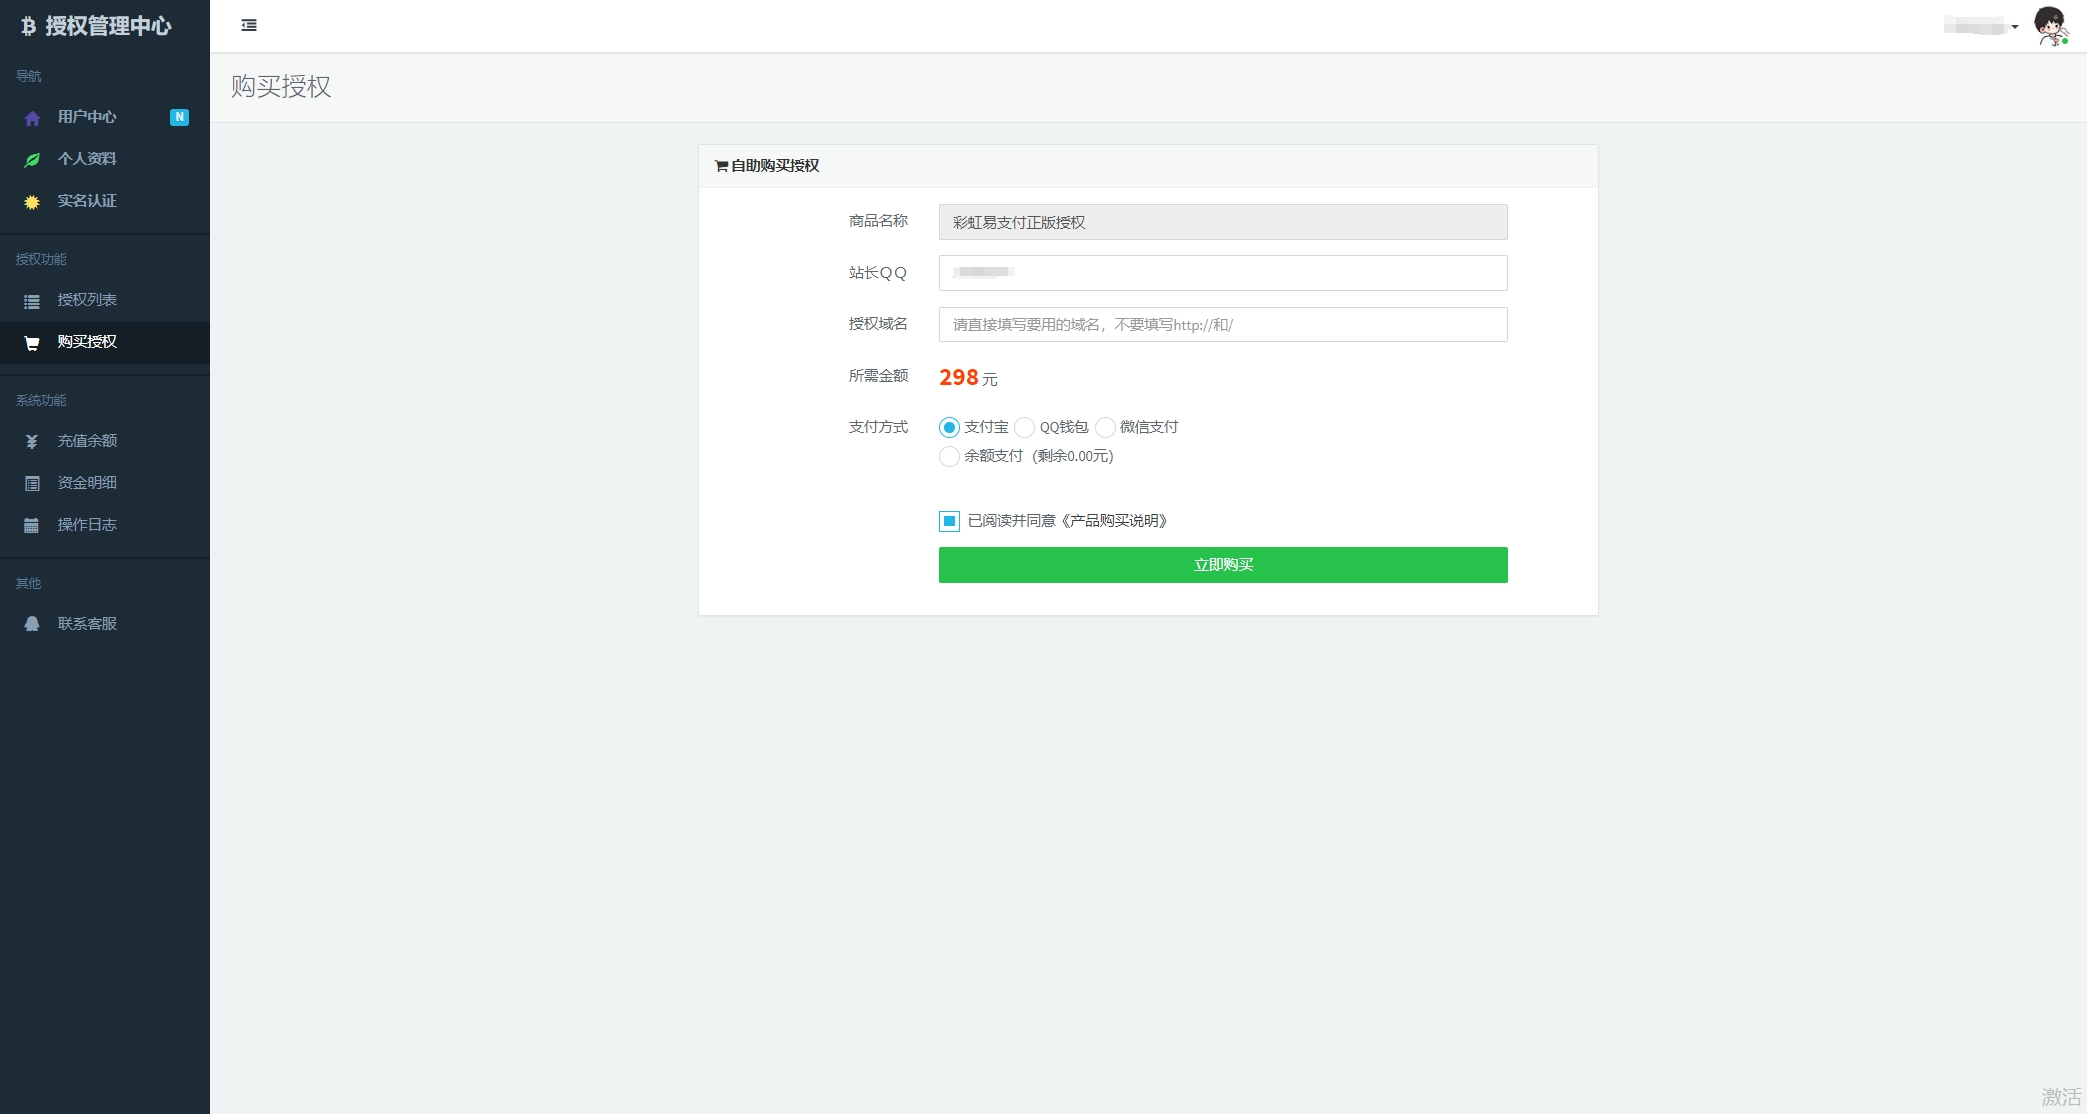Open the username dropdown in top right
Viewport: 2087px width, 1114px height.
1981,26
